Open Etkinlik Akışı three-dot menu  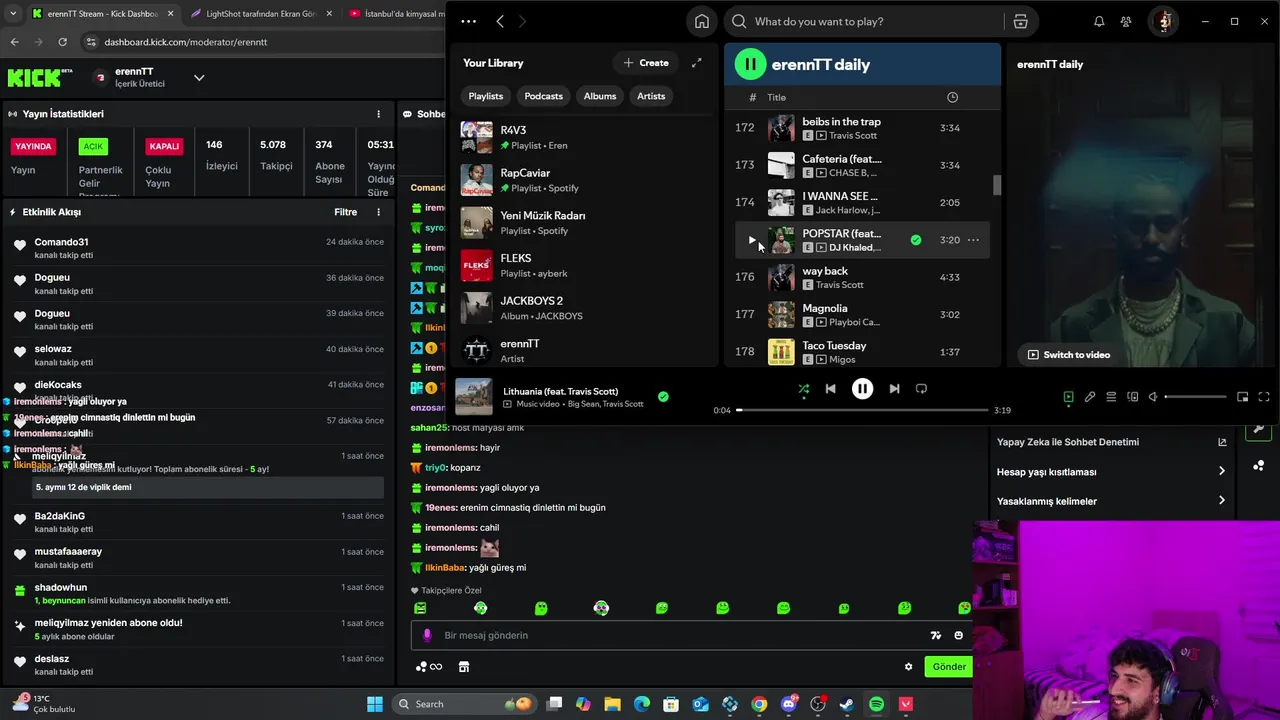[x=378, y=212]
